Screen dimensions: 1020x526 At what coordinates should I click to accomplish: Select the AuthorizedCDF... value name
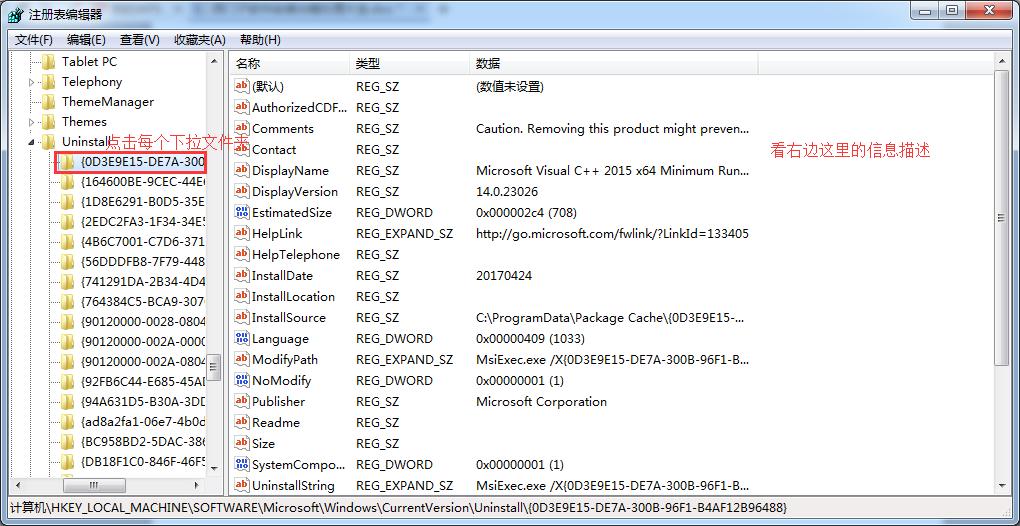coord(300,107)
